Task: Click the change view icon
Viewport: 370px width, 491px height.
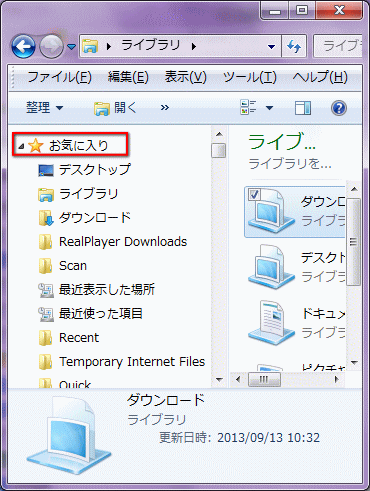Action: (248, 108)
